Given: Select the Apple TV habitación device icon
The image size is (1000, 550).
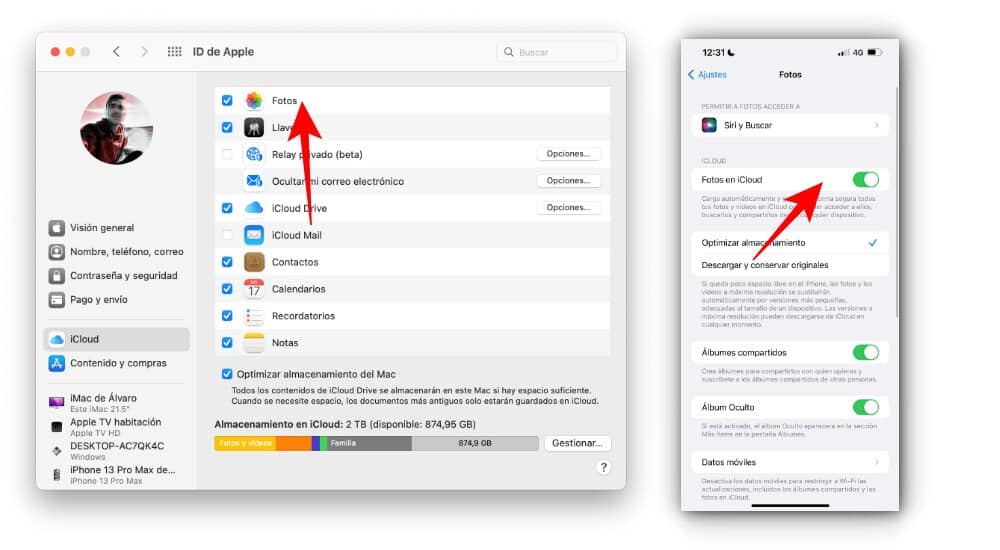Looking at the screenshot, I should coord(57,427).
